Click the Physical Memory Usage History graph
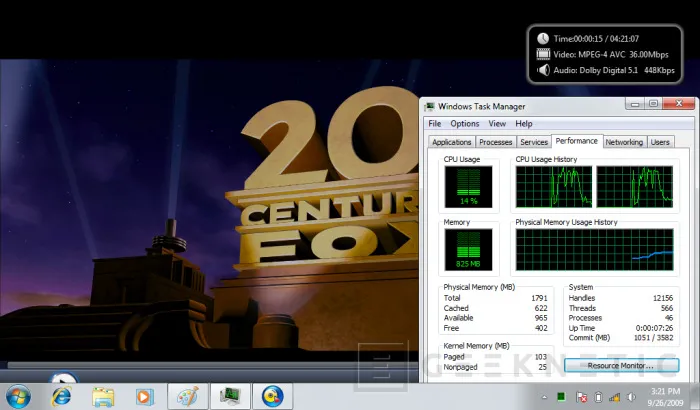Viewport: 700px width, 410px height. pyautogui.click(x=594, y=250)
